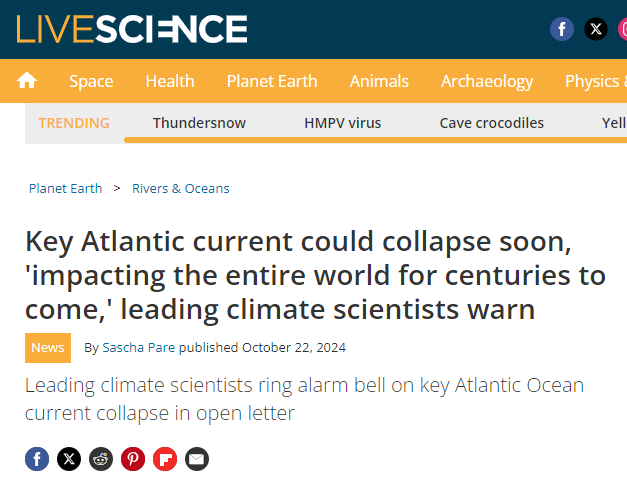View trending topic Thundersnow
This screenshot has width=627, height=485.
(199, 123)
